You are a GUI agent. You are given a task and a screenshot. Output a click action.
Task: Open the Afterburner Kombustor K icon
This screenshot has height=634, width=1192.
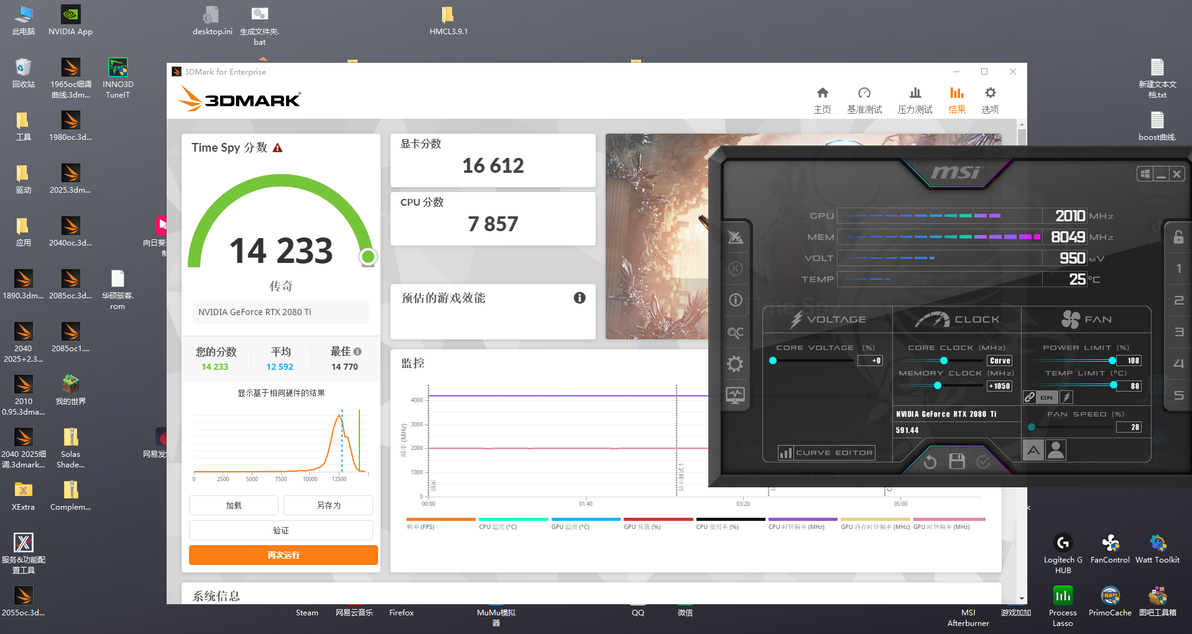pos(734,268)
